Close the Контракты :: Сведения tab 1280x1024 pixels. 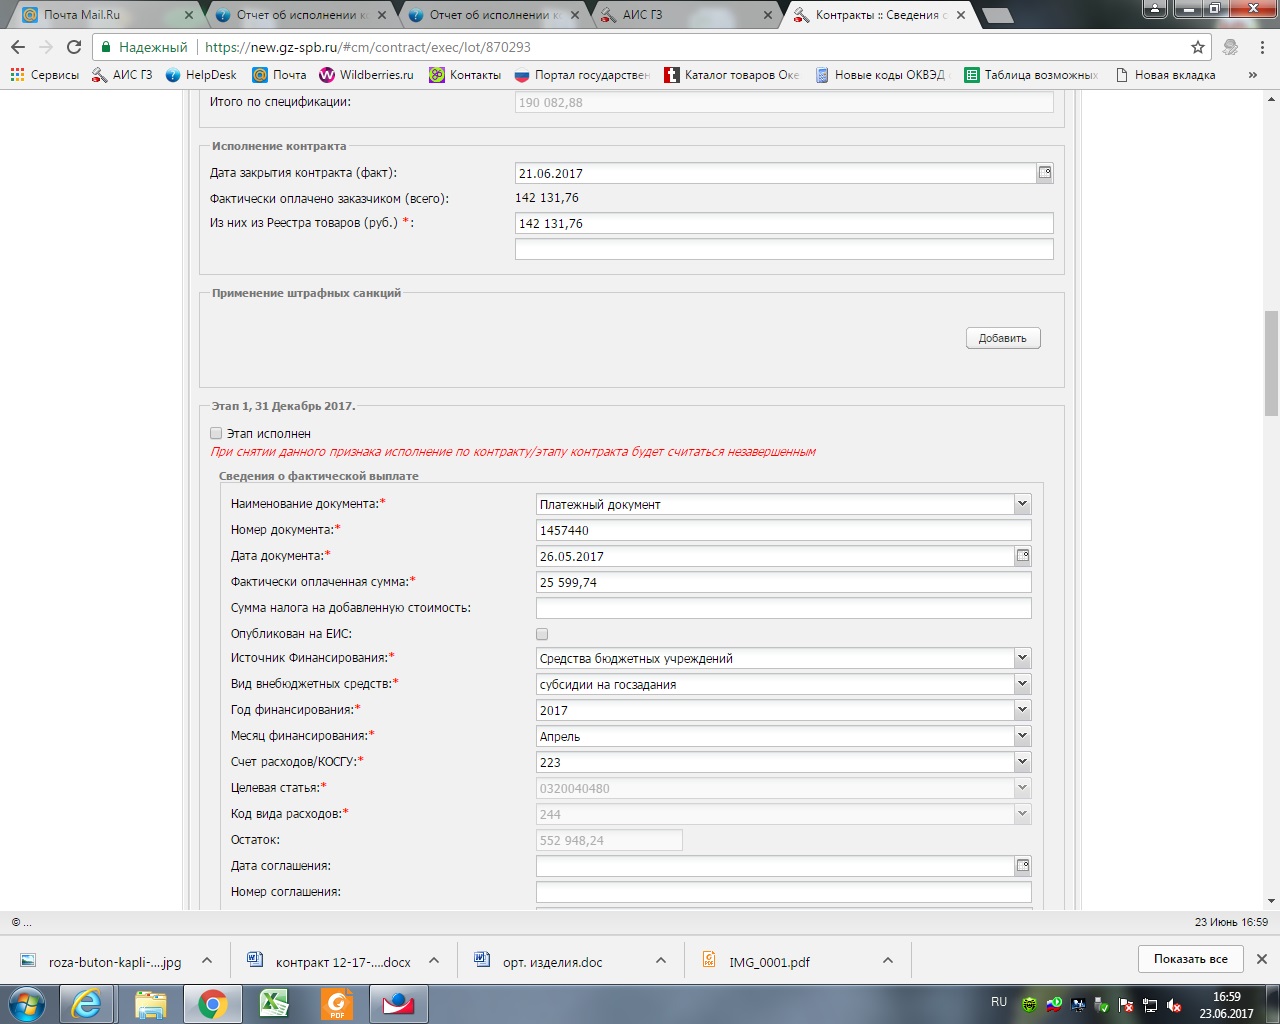click(x=961, y=15)
